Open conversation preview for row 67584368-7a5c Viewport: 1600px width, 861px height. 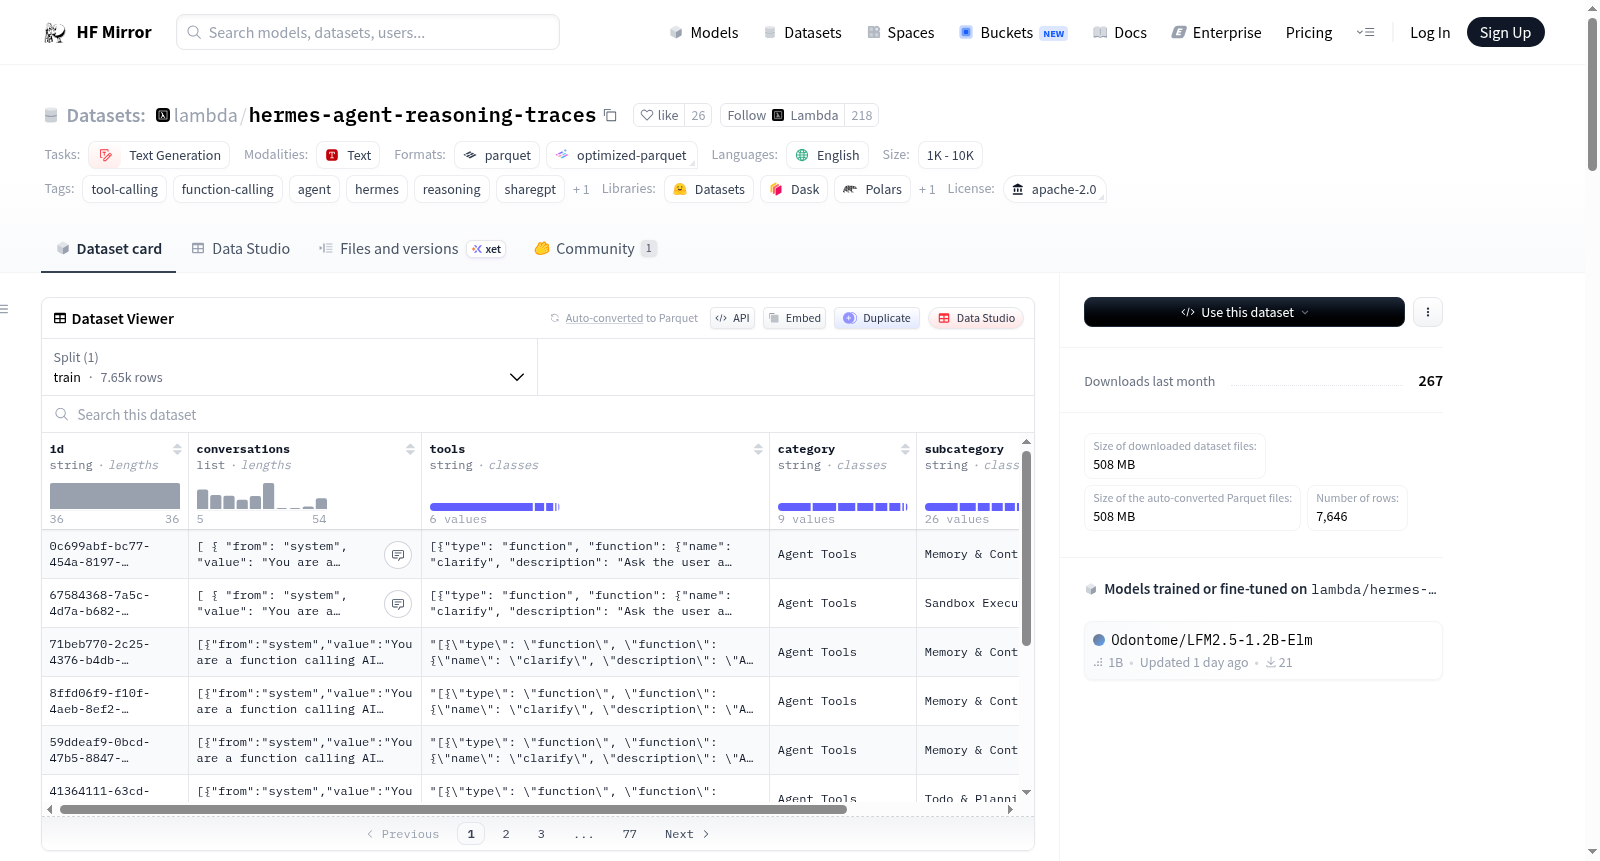[x=398, y=603]
